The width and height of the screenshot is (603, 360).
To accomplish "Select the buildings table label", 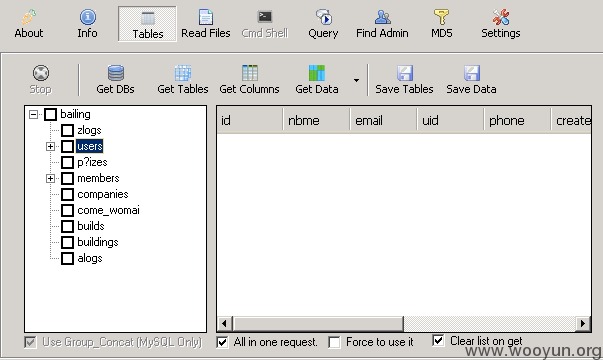I will [98, 242].
